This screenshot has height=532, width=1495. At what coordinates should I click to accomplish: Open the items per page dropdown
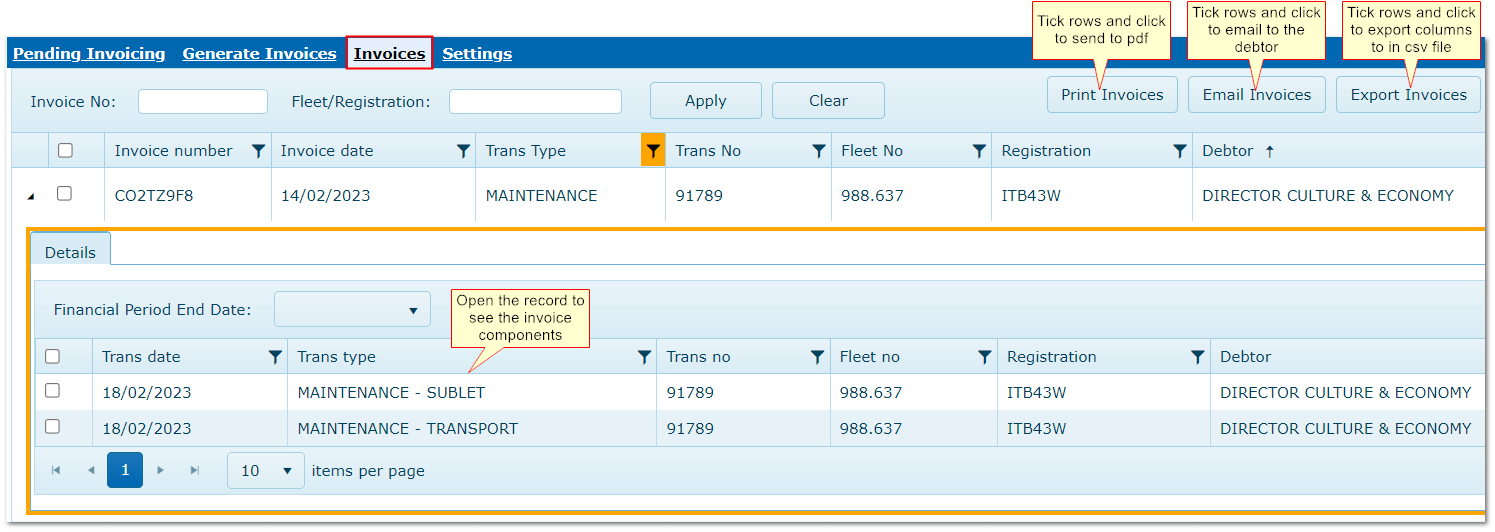tap(266, 470)
